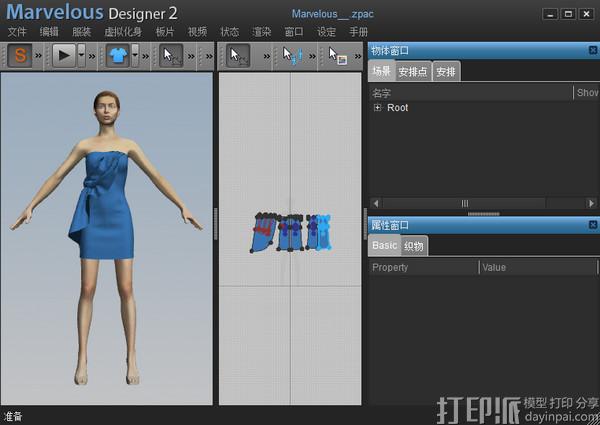Open dropdown arrow next to T-shirt icon
The width and height of the screenshot is (600, 425).
135,56
